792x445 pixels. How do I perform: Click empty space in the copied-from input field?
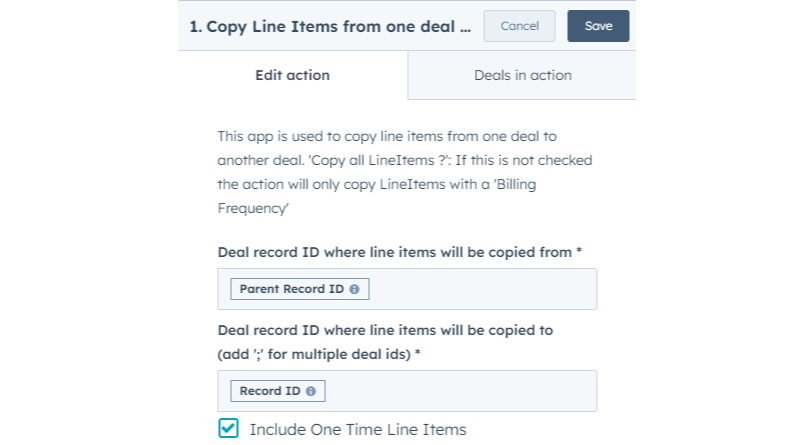coord(480,289)
